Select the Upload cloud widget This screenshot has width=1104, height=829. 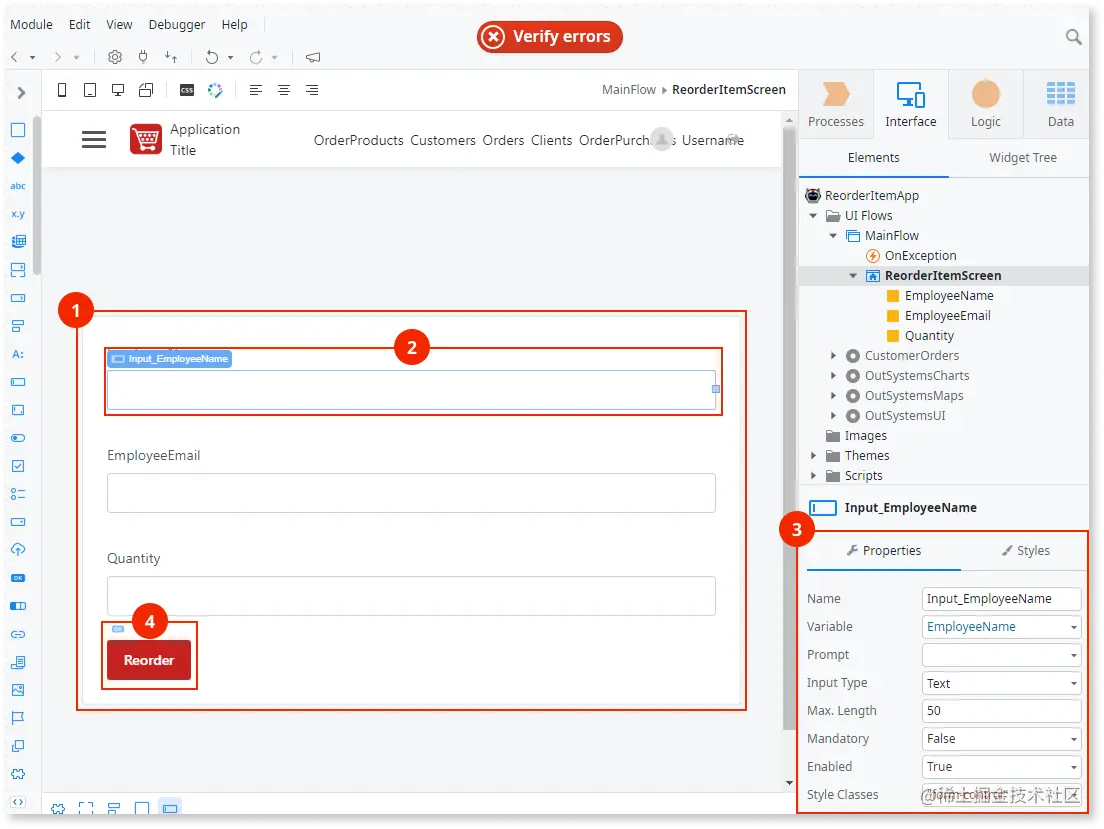point(18,549)
